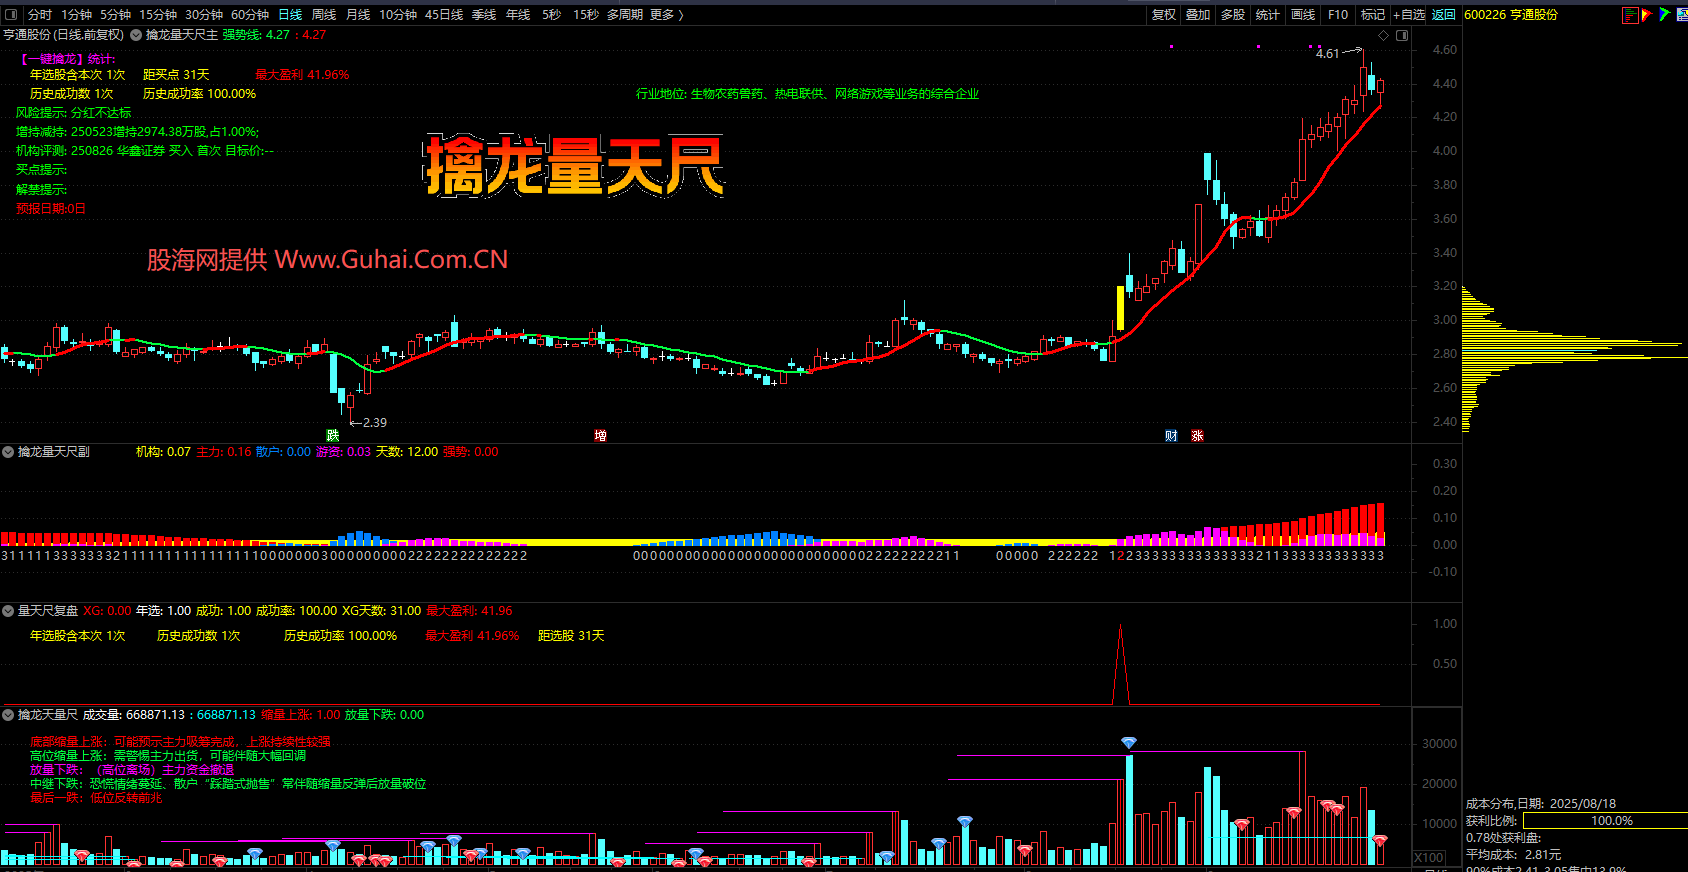Viewport: 1688px width, 872px height.
Task: Open the 多股 multi-stock view
Action: pyautogui.click(x=1233, y=15)
